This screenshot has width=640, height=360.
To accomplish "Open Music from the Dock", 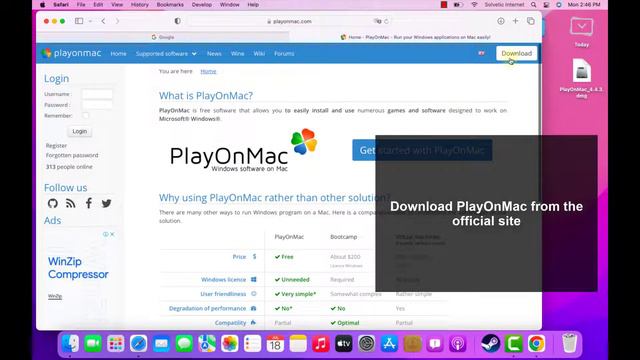I will tap(321, 343).
